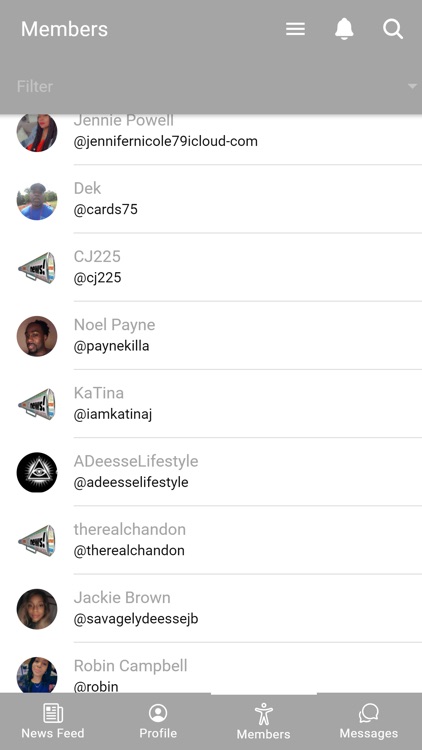Tap Dek's profile picture
This screenshot has height=750, width=422.
click(x=37, y=200)
